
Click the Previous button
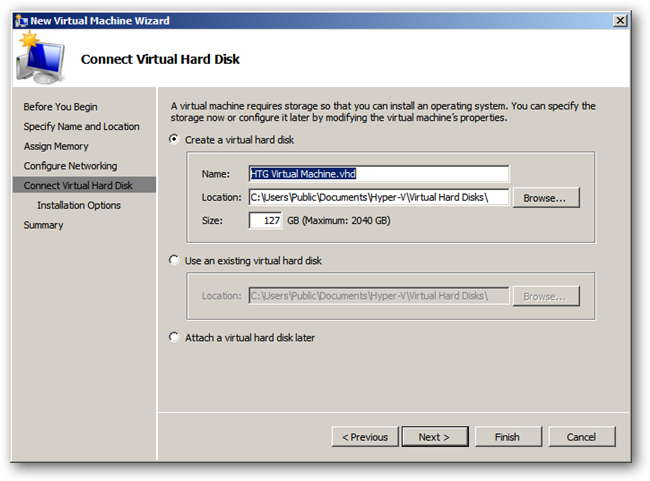(x=365, y=437)
